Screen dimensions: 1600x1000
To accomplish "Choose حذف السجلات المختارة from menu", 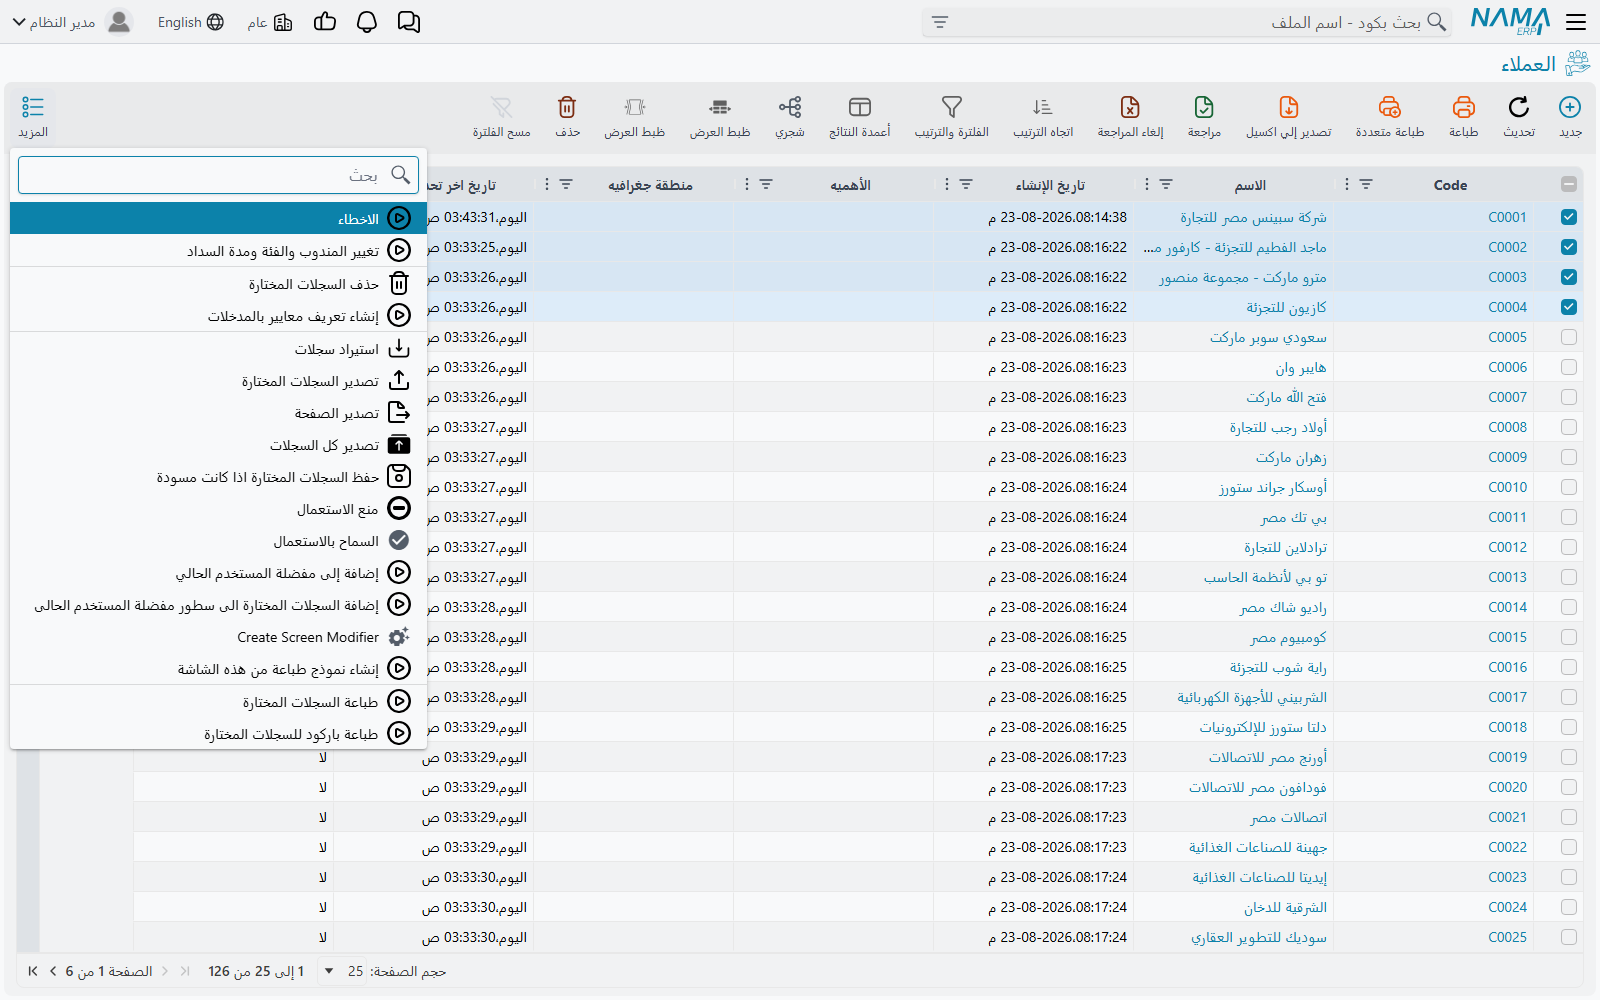I will [x=219, y=284].
